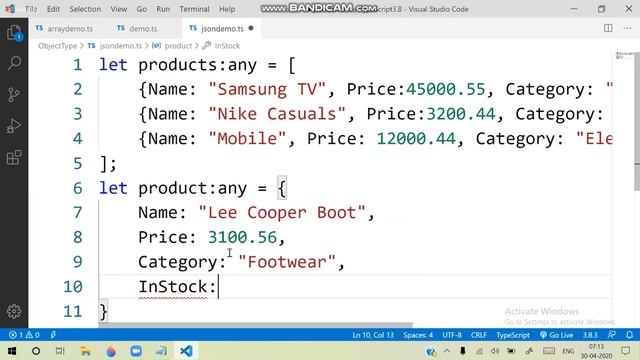Open the Run and Debug view
The image size is (640, 360).
pos(14,126)
